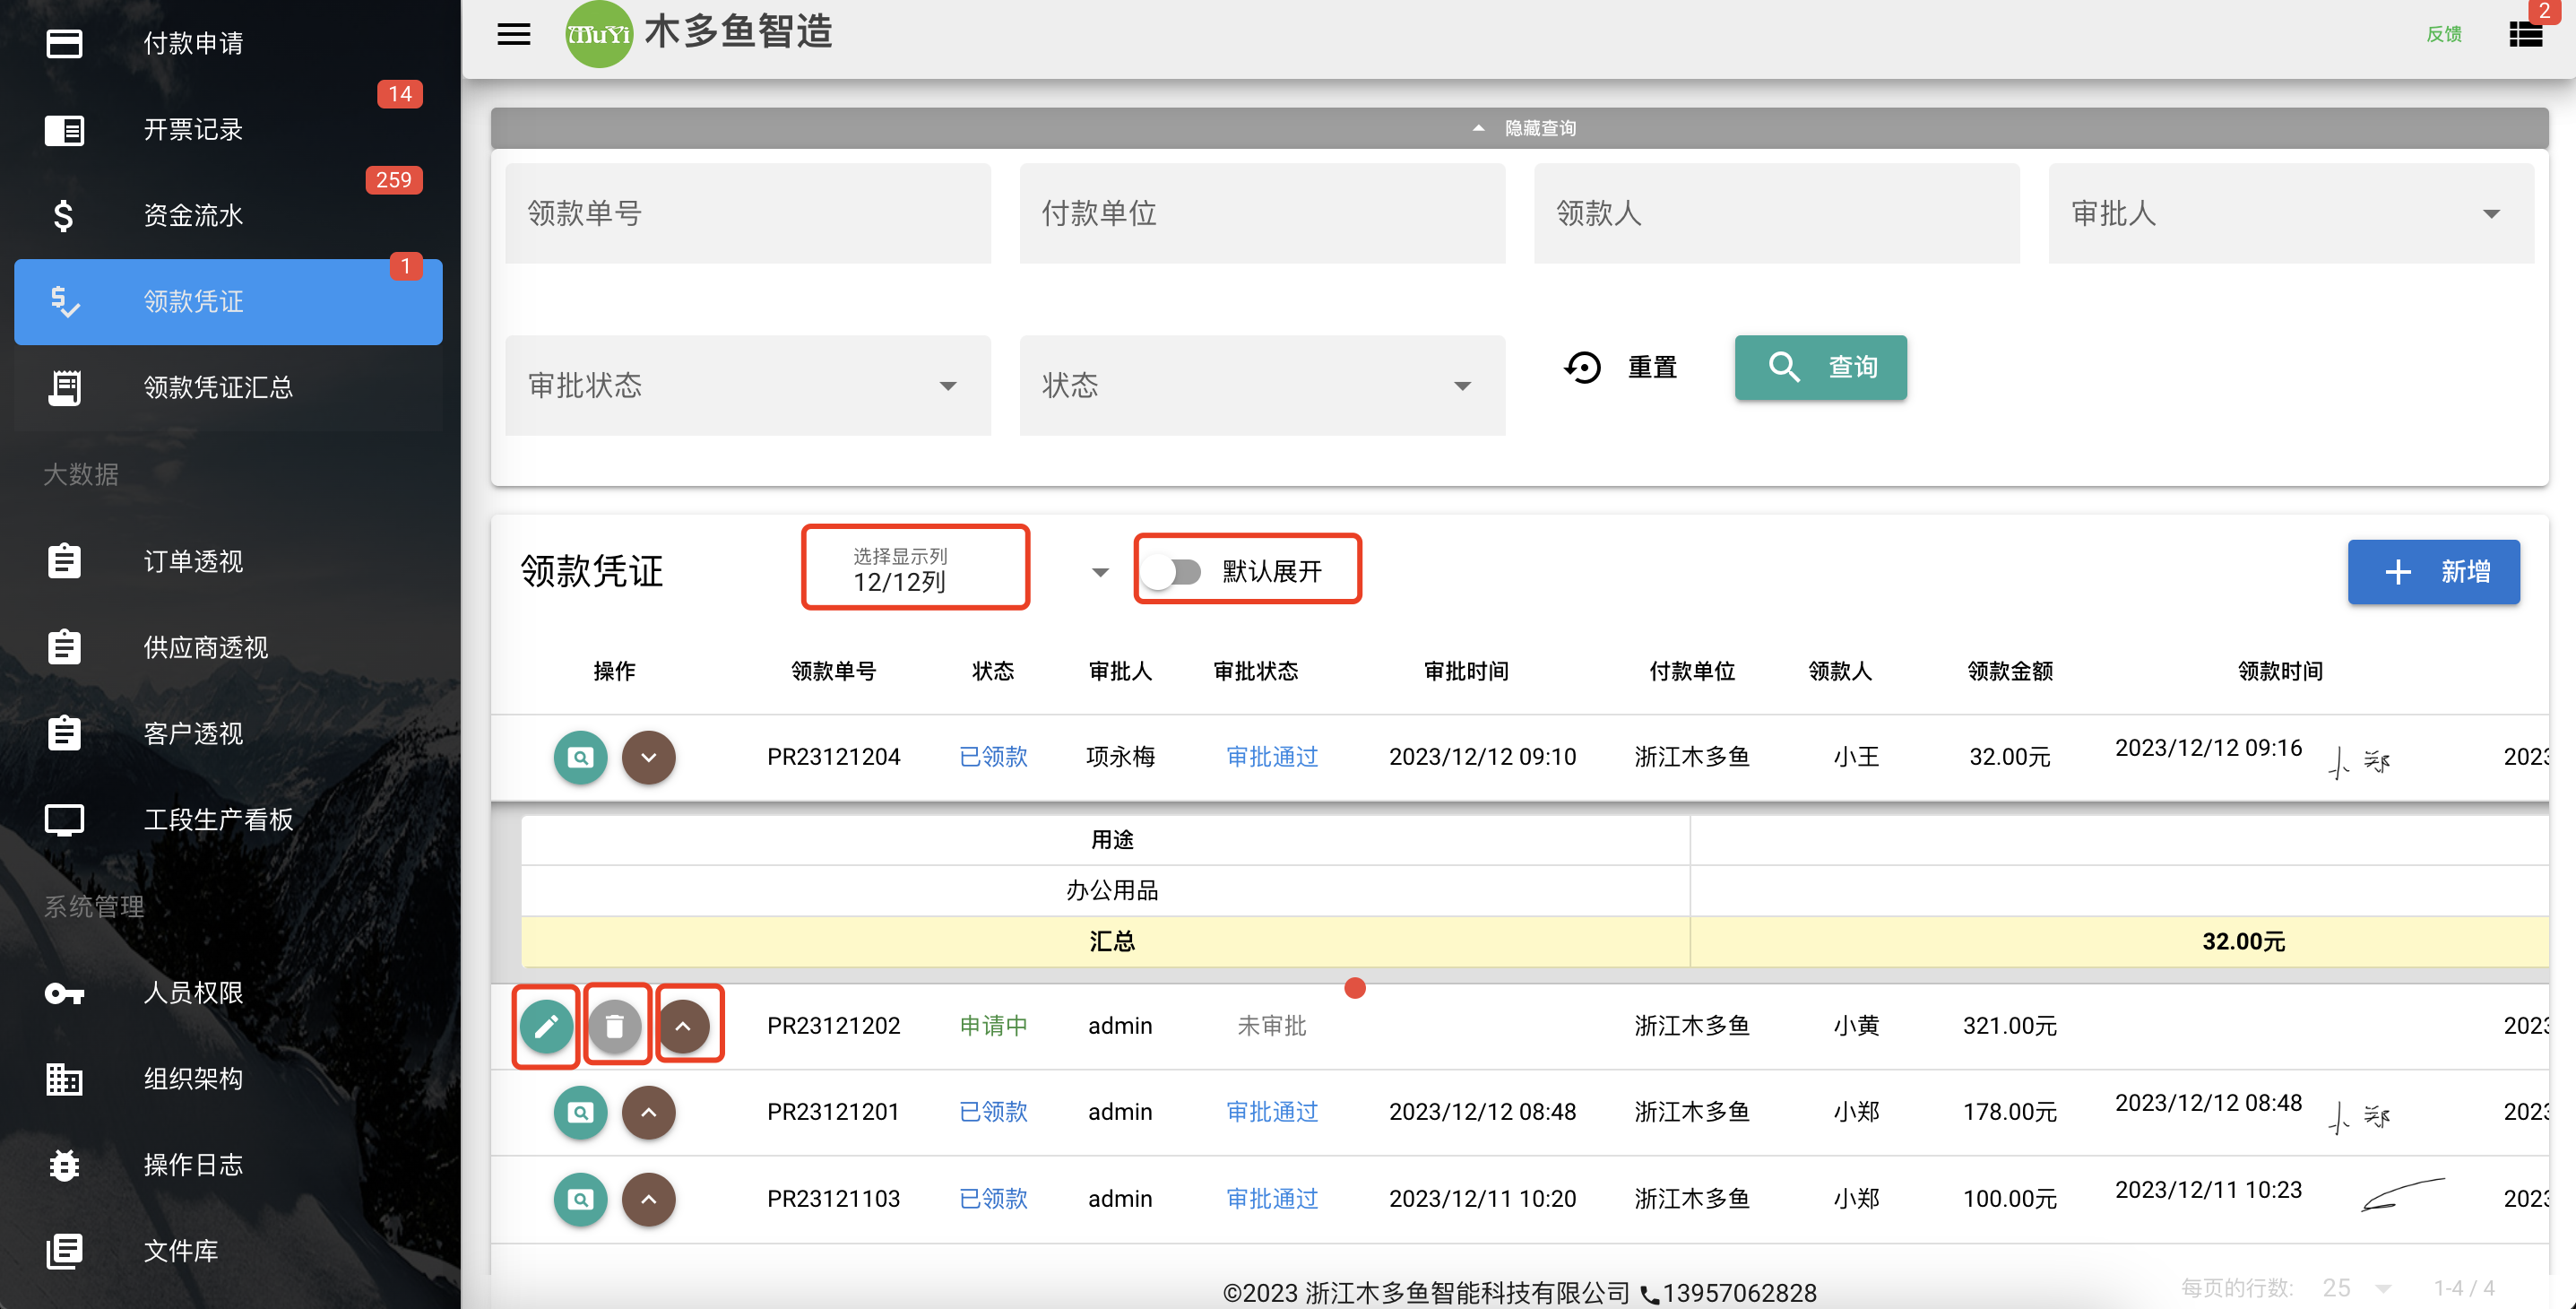
Task: Open the 状态 dropdown filter
Action: [1262, 386]
